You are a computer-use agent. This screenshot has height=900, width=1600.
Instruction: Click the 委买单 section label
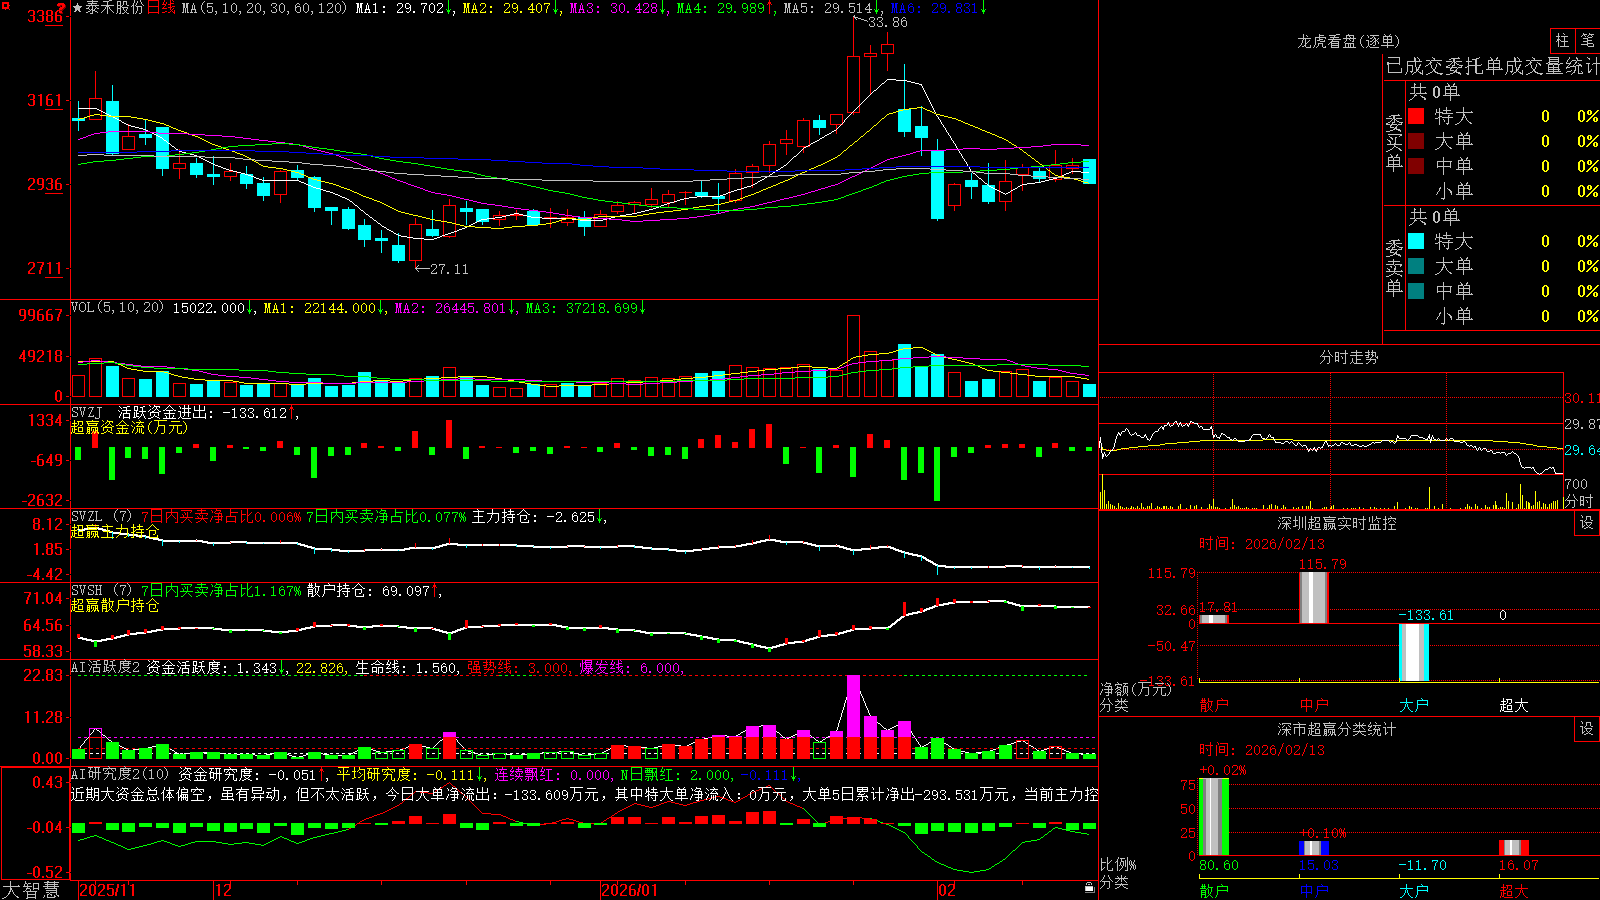click(x=1394, y=142)
